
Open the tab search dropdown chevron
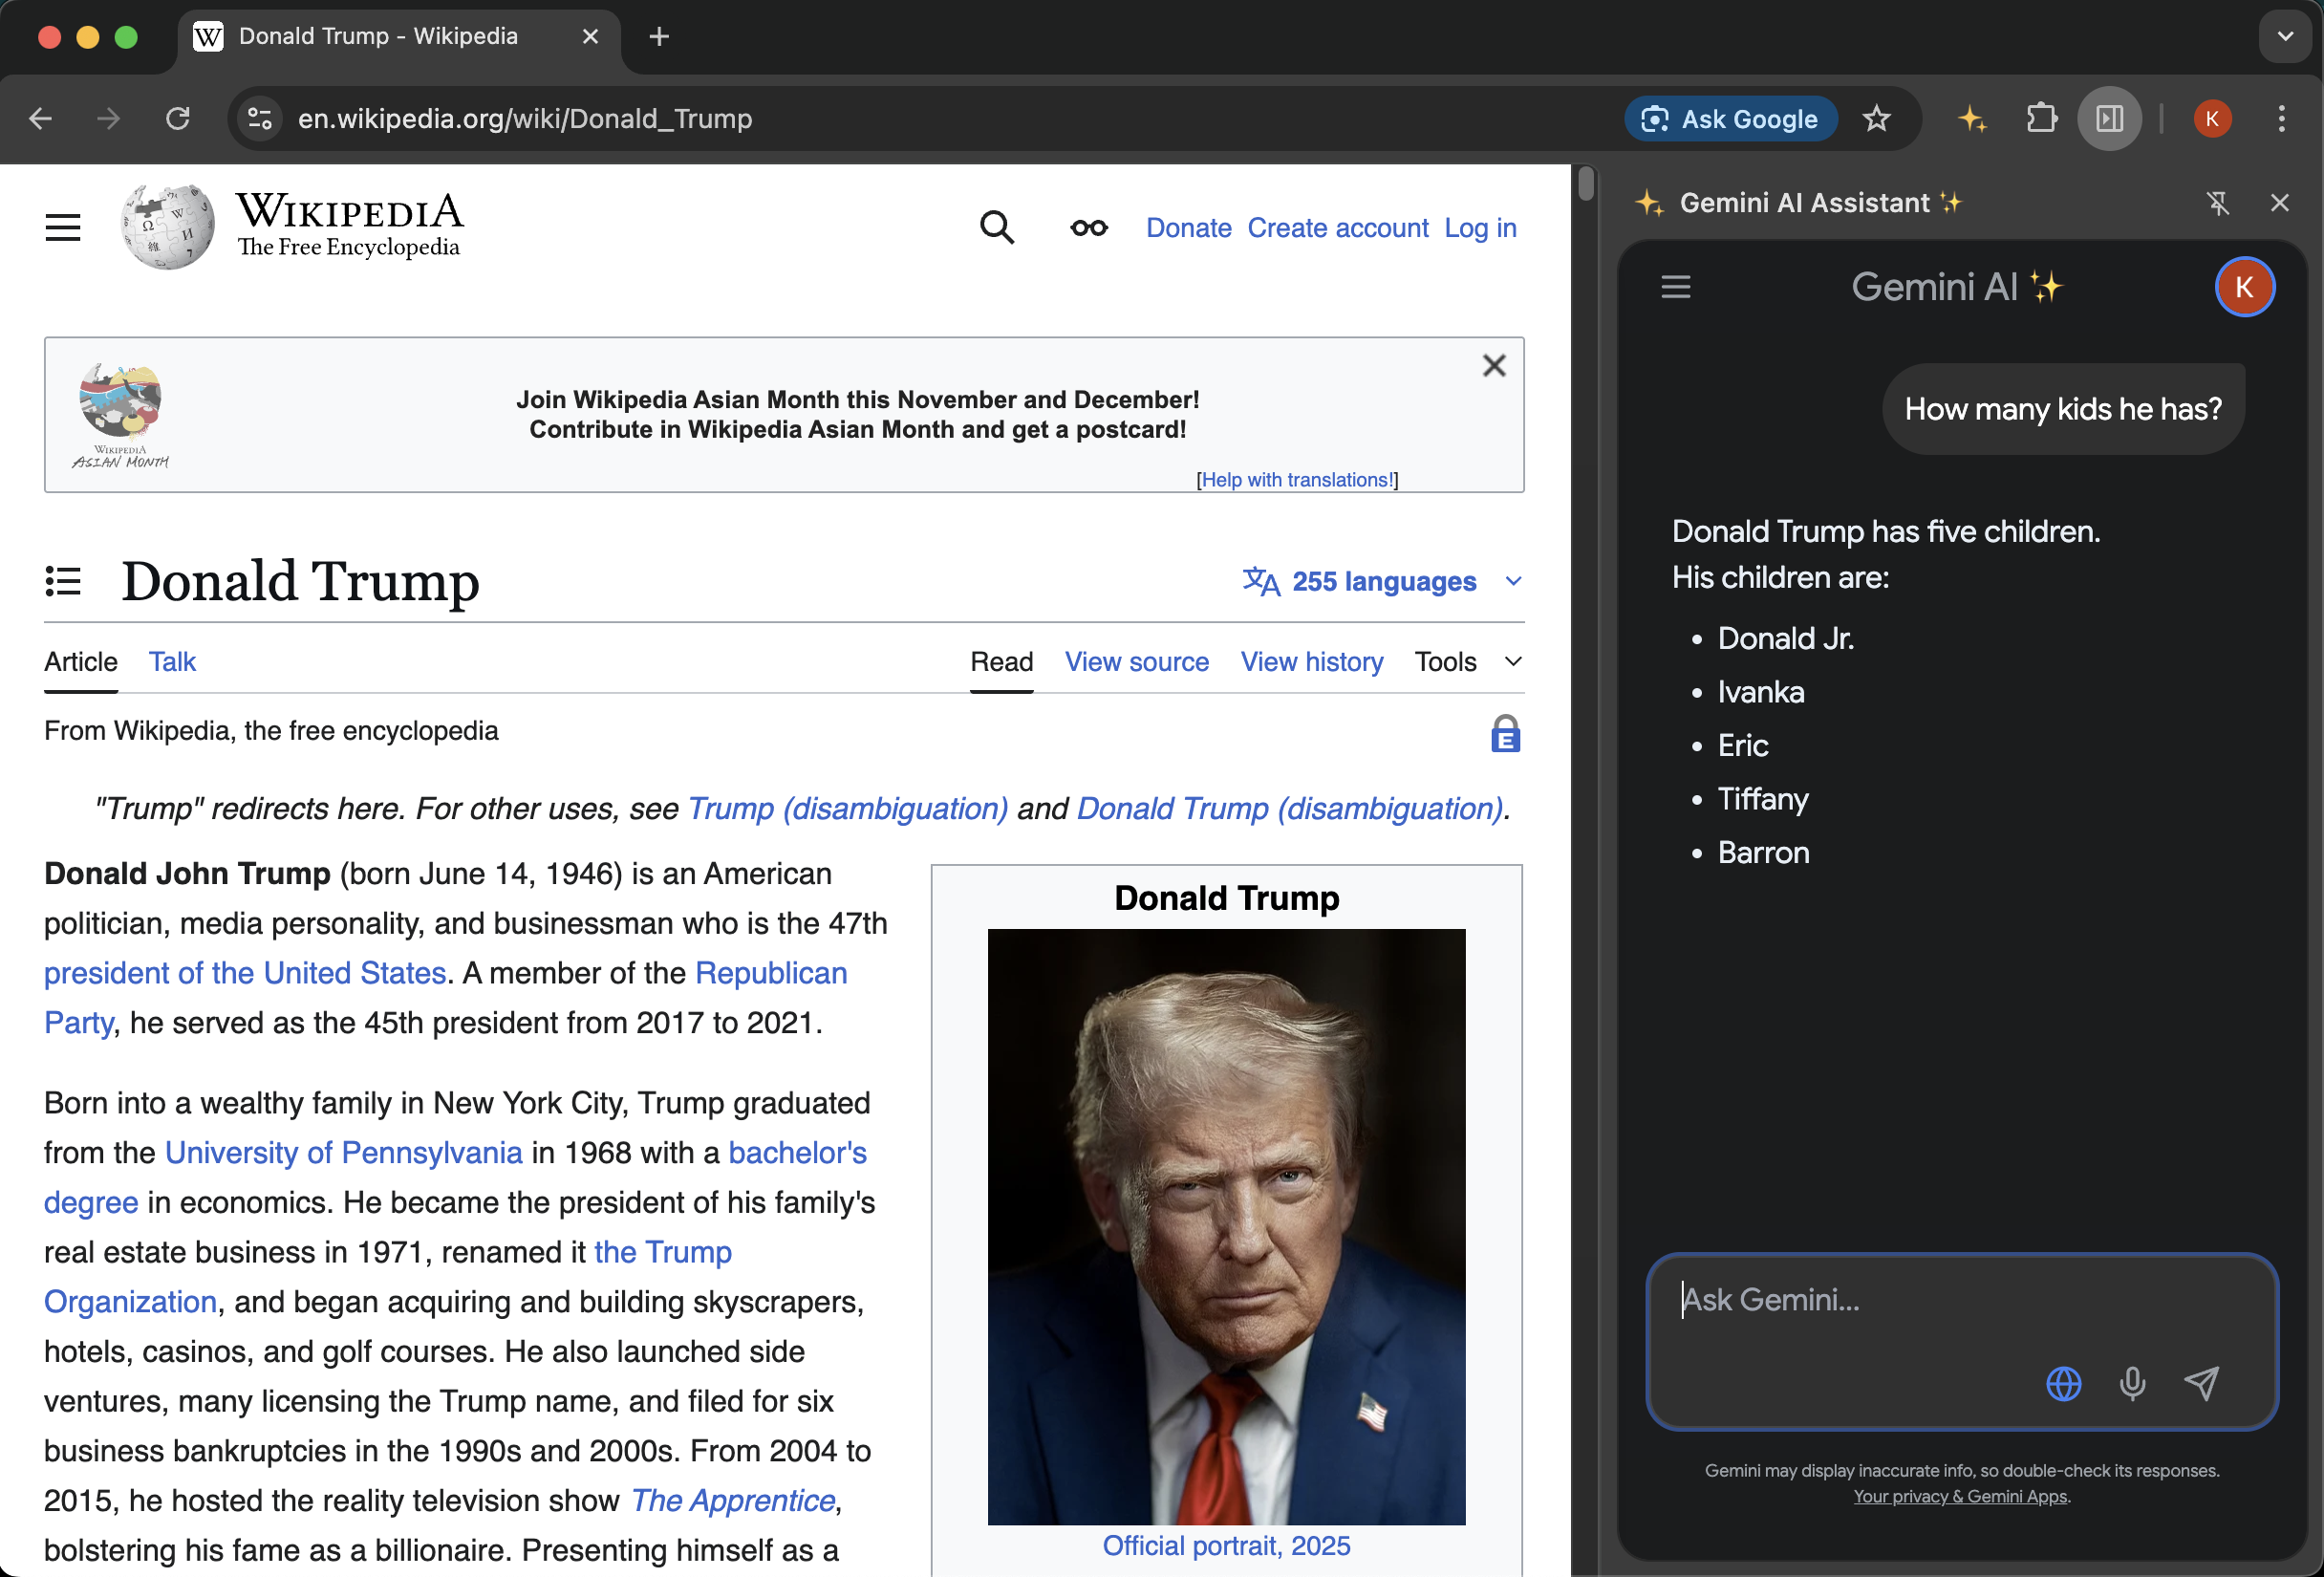pyautogui.click(x=2285, y=37)
